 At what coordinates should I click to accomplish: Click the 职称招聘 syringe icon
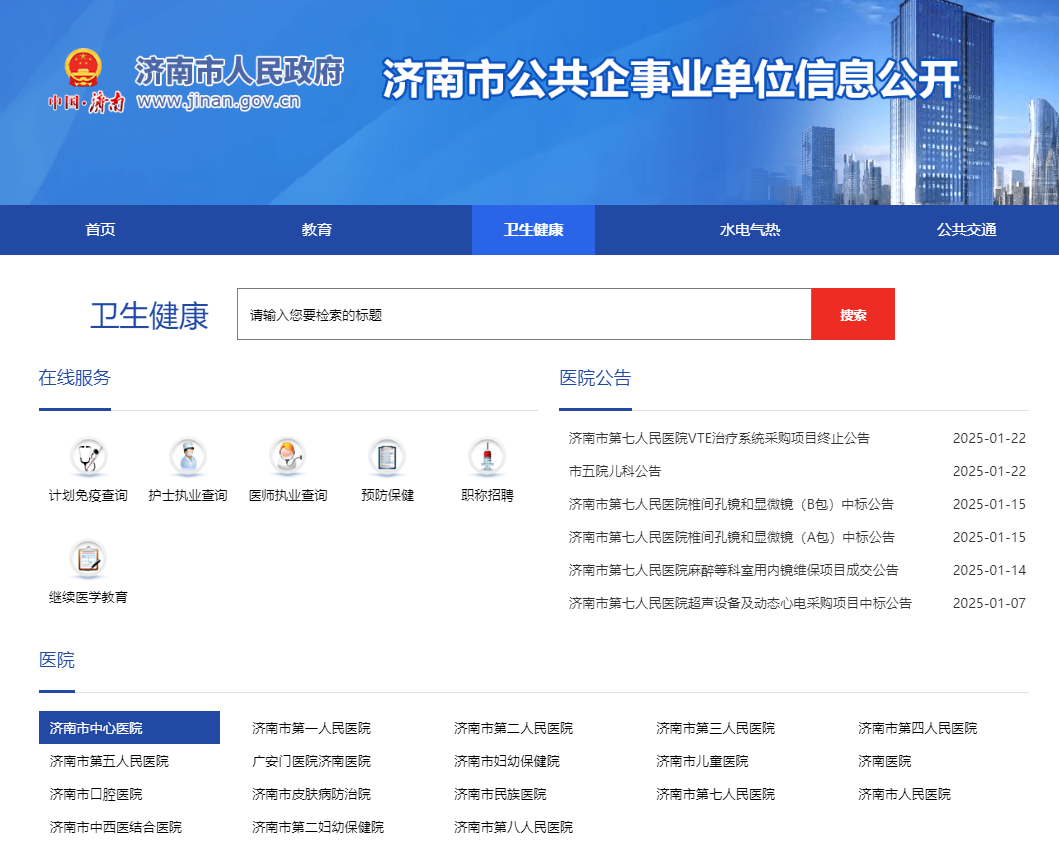487,458
